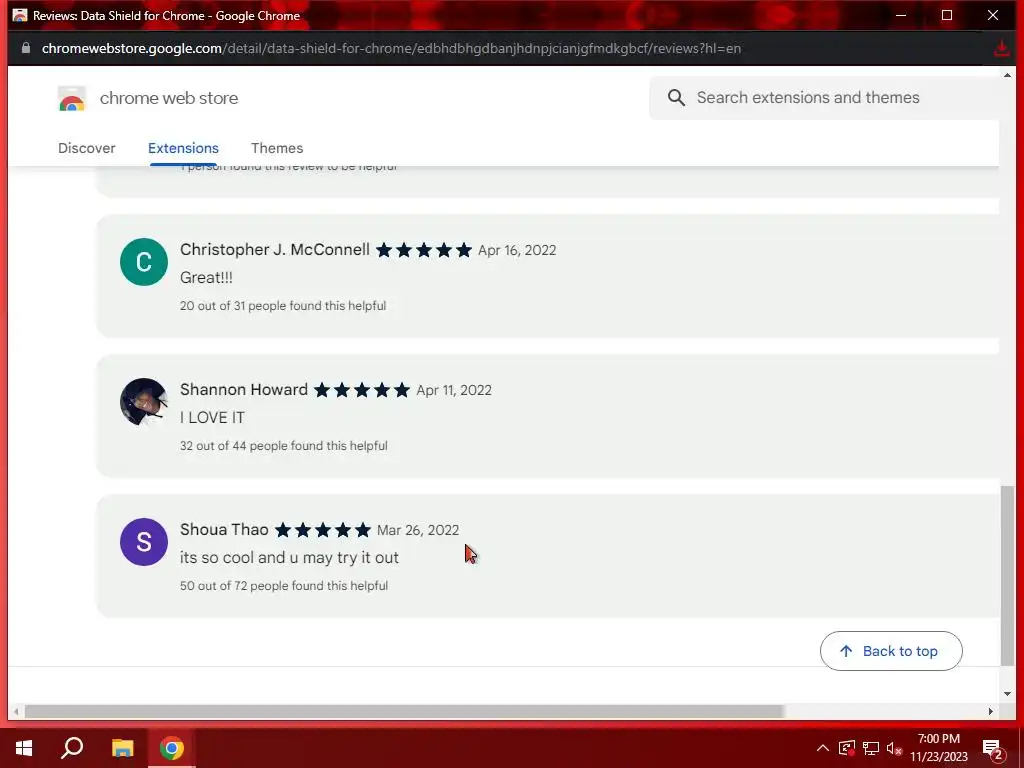Click the horizontal scrollbar thumb
The height and width of the screenshot is (768, 1024).
[404, 711]
